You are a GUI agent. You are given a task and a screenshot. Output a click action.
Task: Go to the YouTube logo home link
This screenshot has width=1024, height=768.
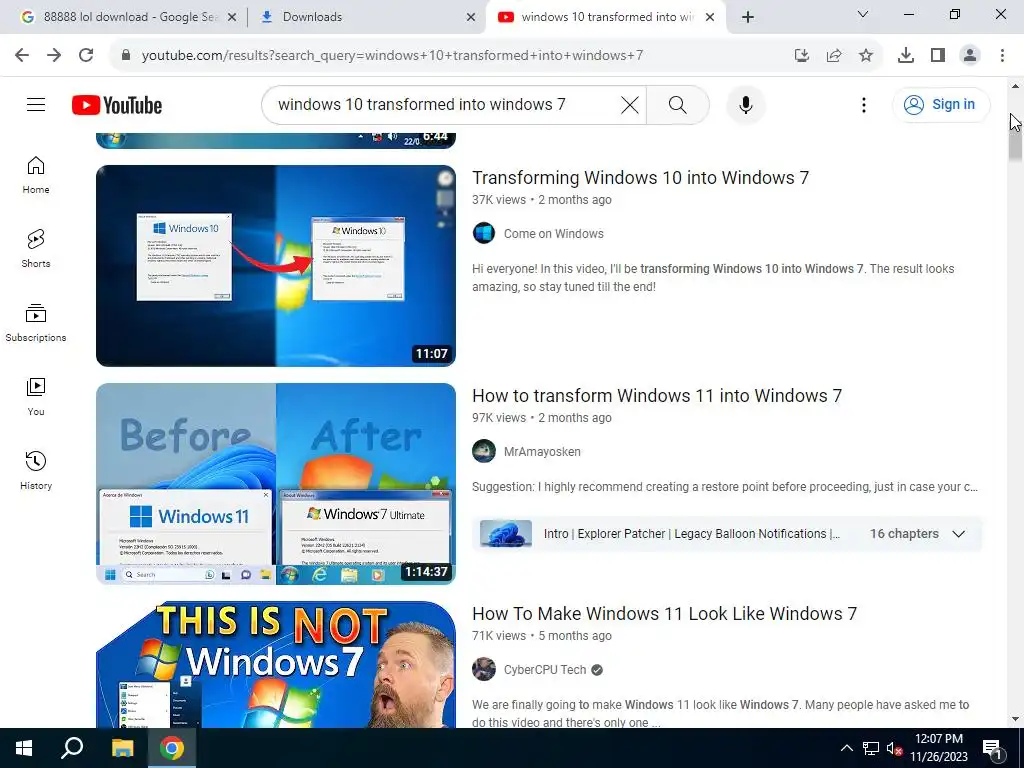tap(117, 105)
